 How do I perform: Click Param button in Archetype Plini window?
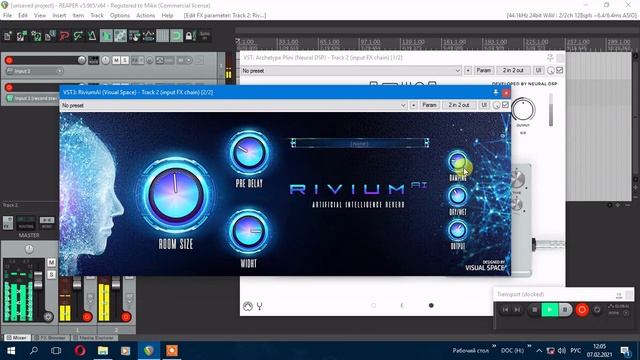pyautogui.click(x=484, y=71)
